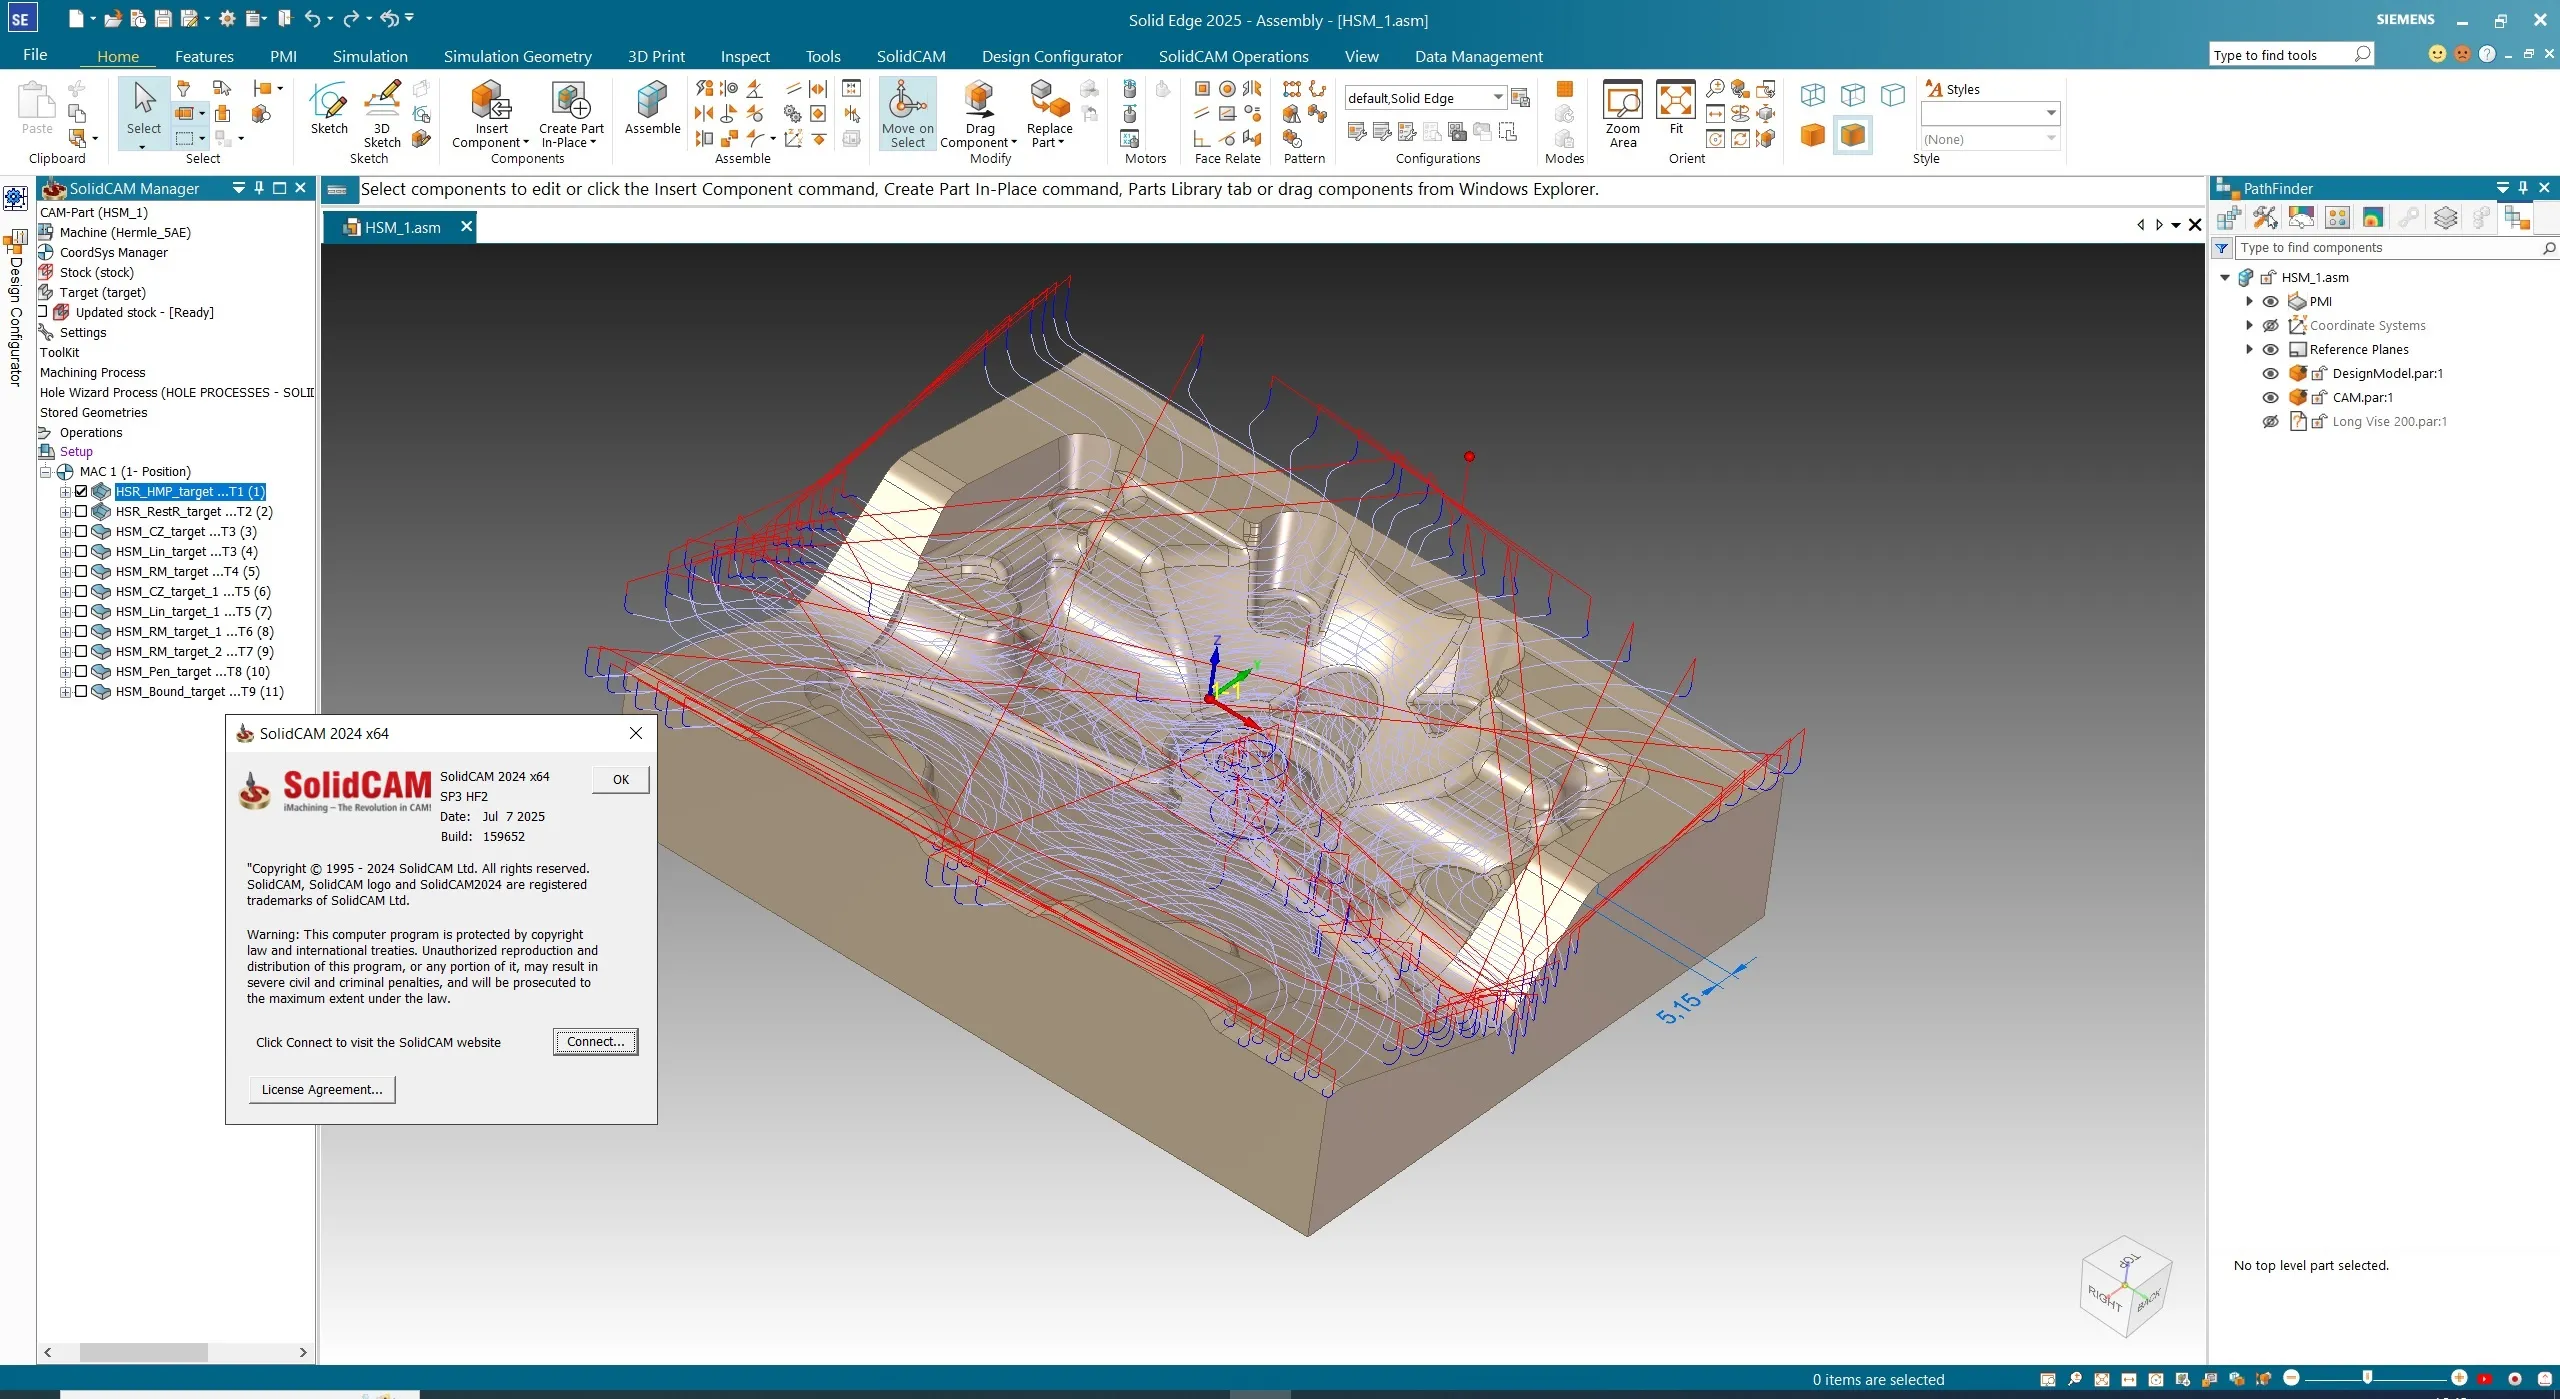Click the smiley feedback icon
This screenshot has width=2560, height=1399.
2437,54
